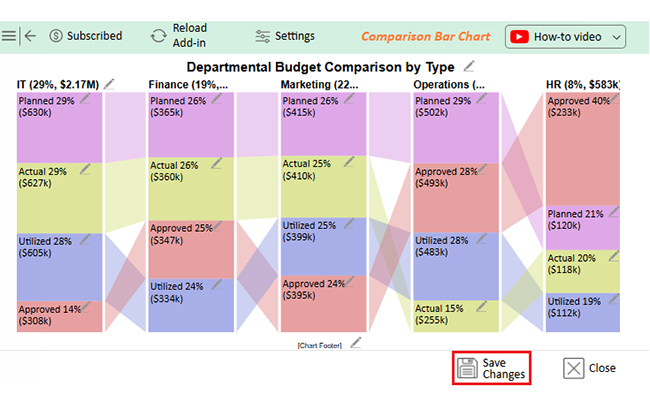The height and width of the screenshot is (417, 650).
Task: Edit the chart title pencil icon
Action: 469,66
